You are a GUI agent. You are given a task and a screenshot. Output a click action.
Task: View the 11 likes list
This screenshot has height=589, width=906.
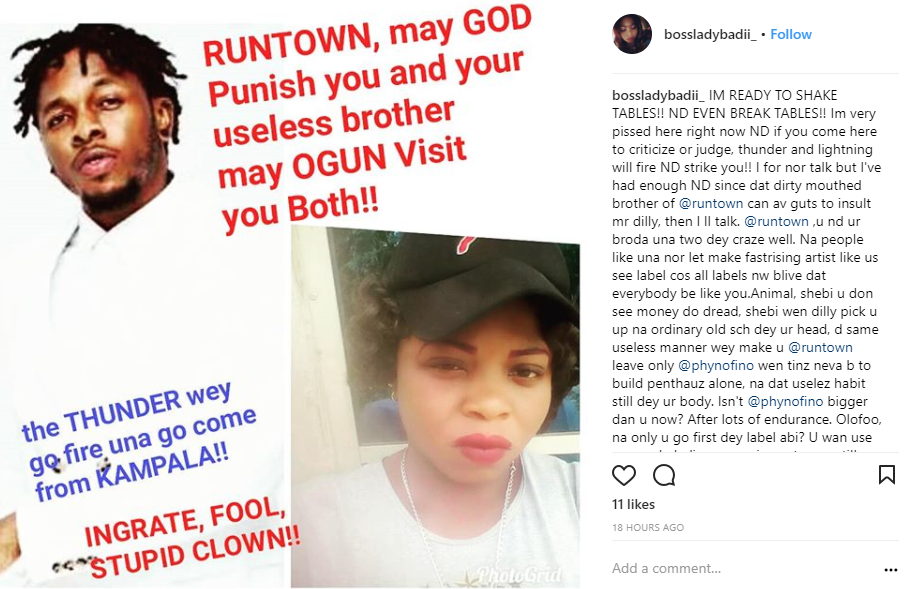(x=633, y=505)
